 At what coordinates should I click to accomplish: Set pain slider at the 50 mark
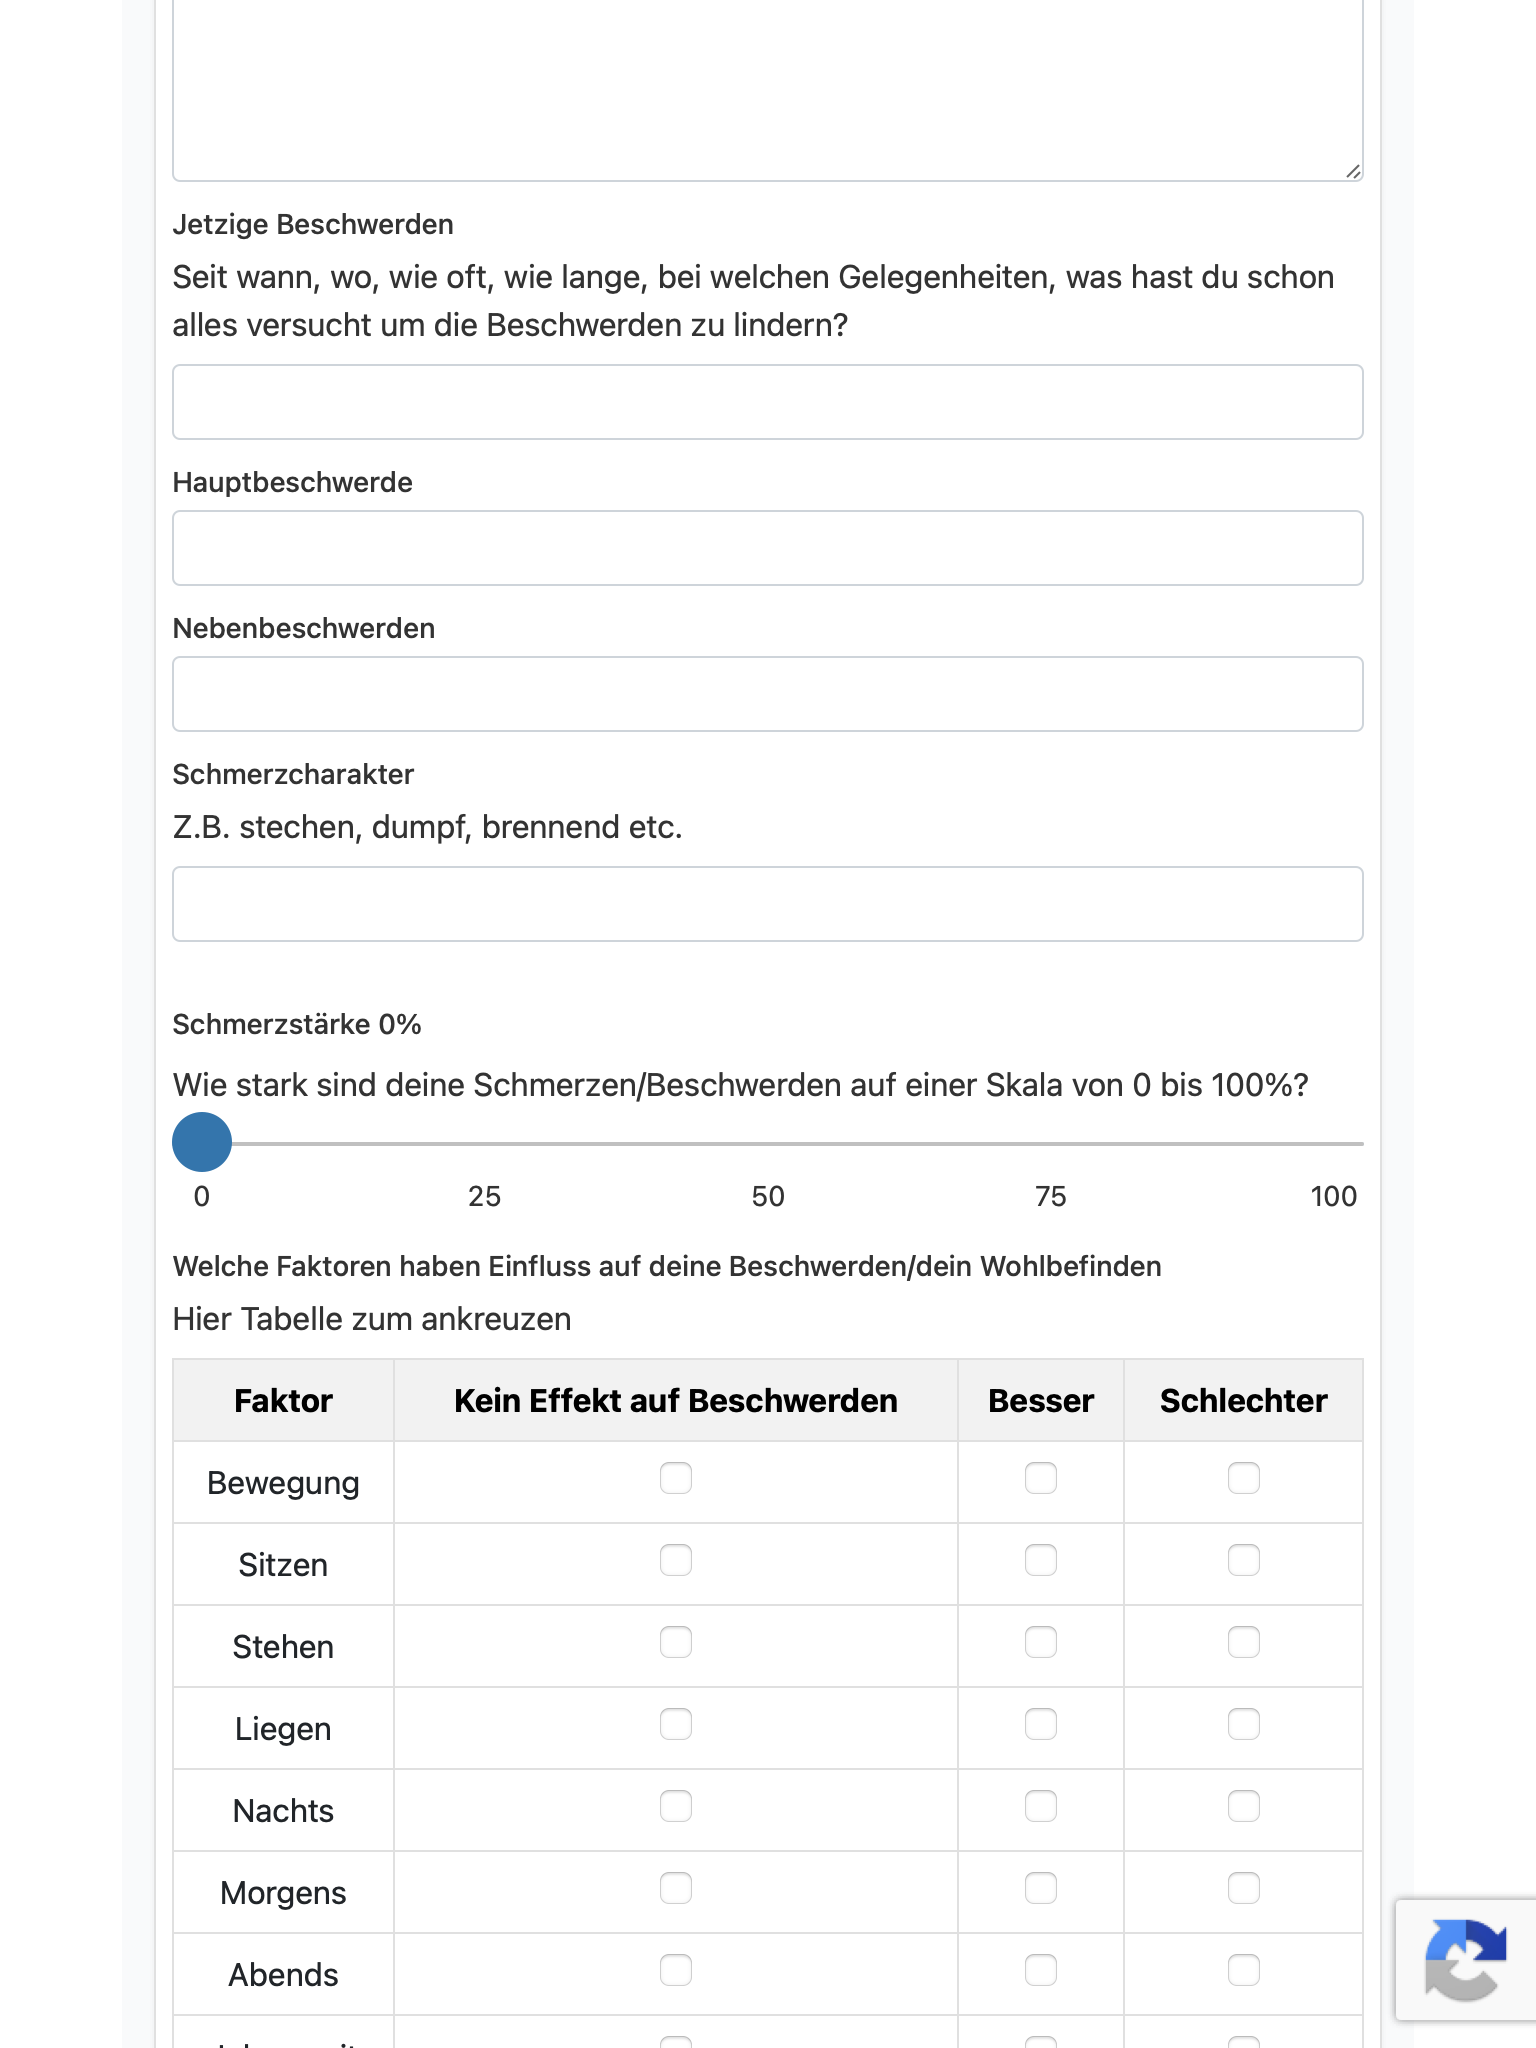768,1143
